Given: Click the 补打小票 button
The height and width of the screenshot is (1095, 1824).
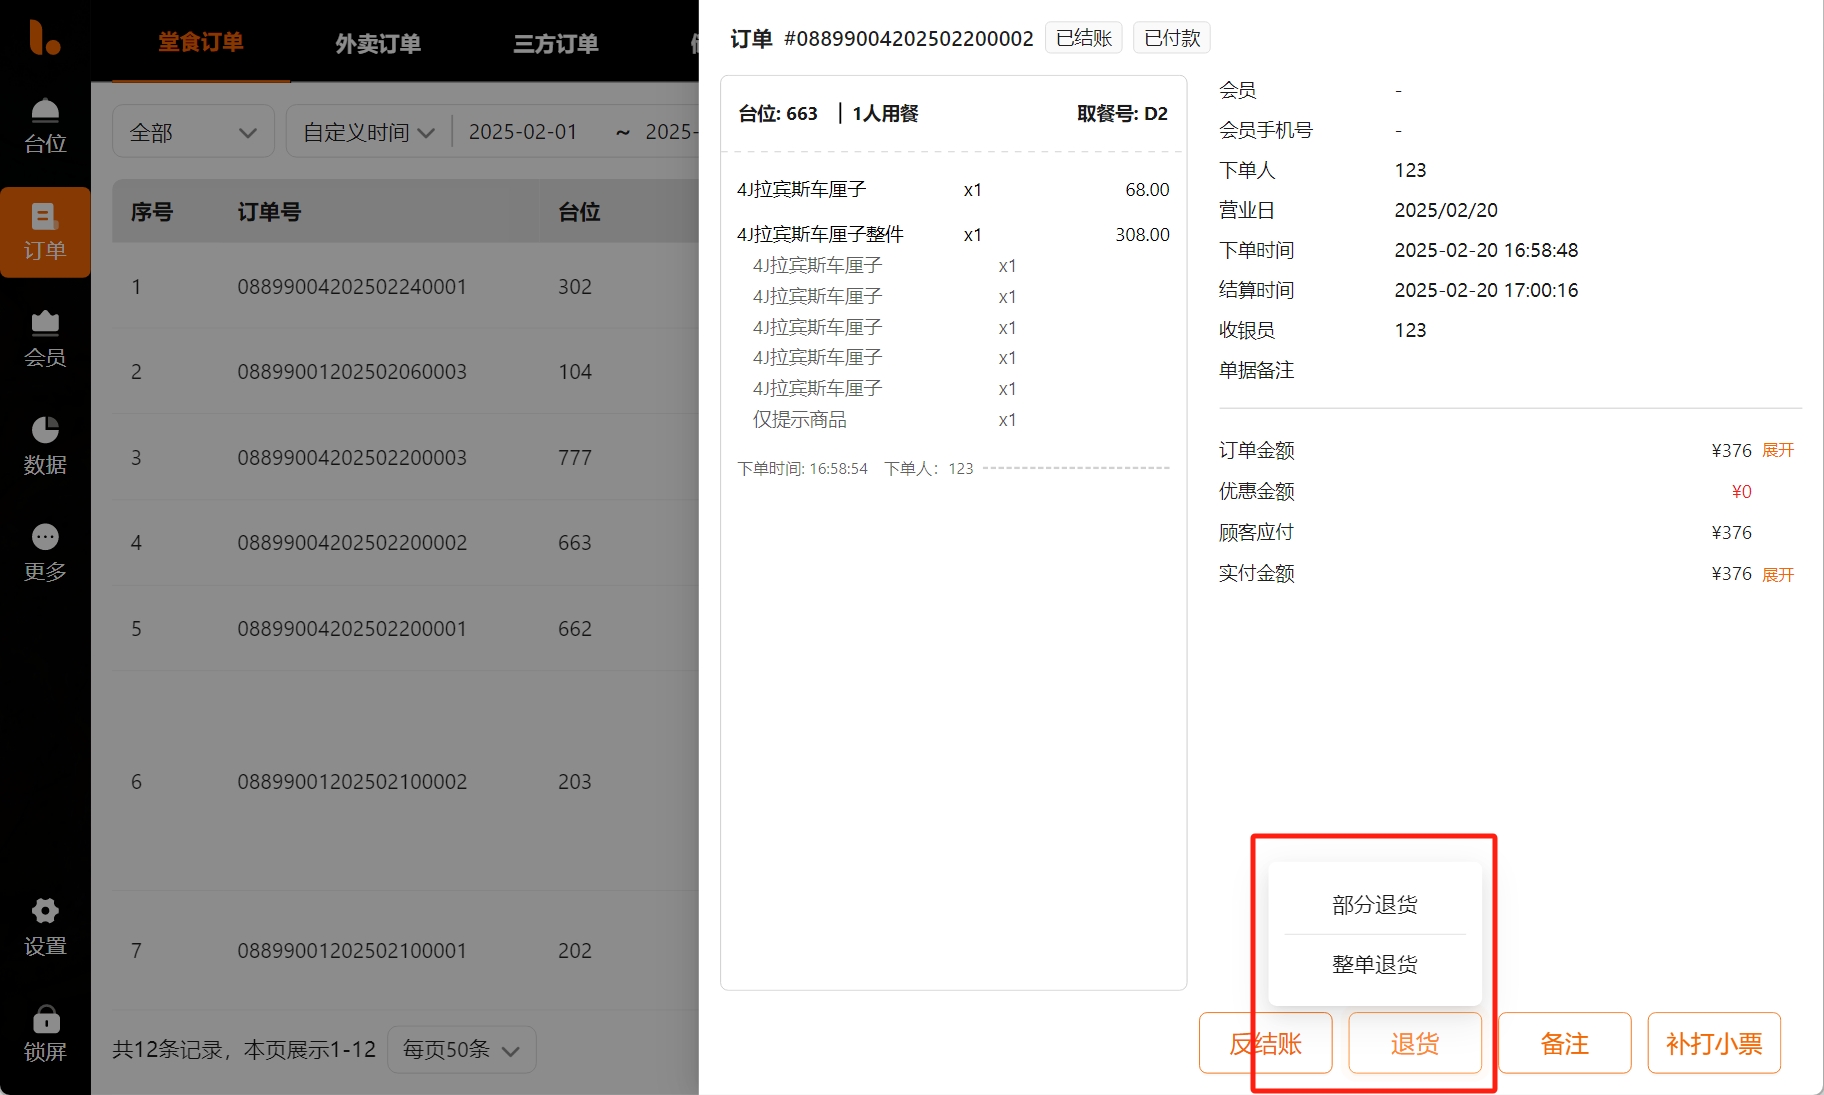Looking at the screenshot, I should coord(1714,1044).
